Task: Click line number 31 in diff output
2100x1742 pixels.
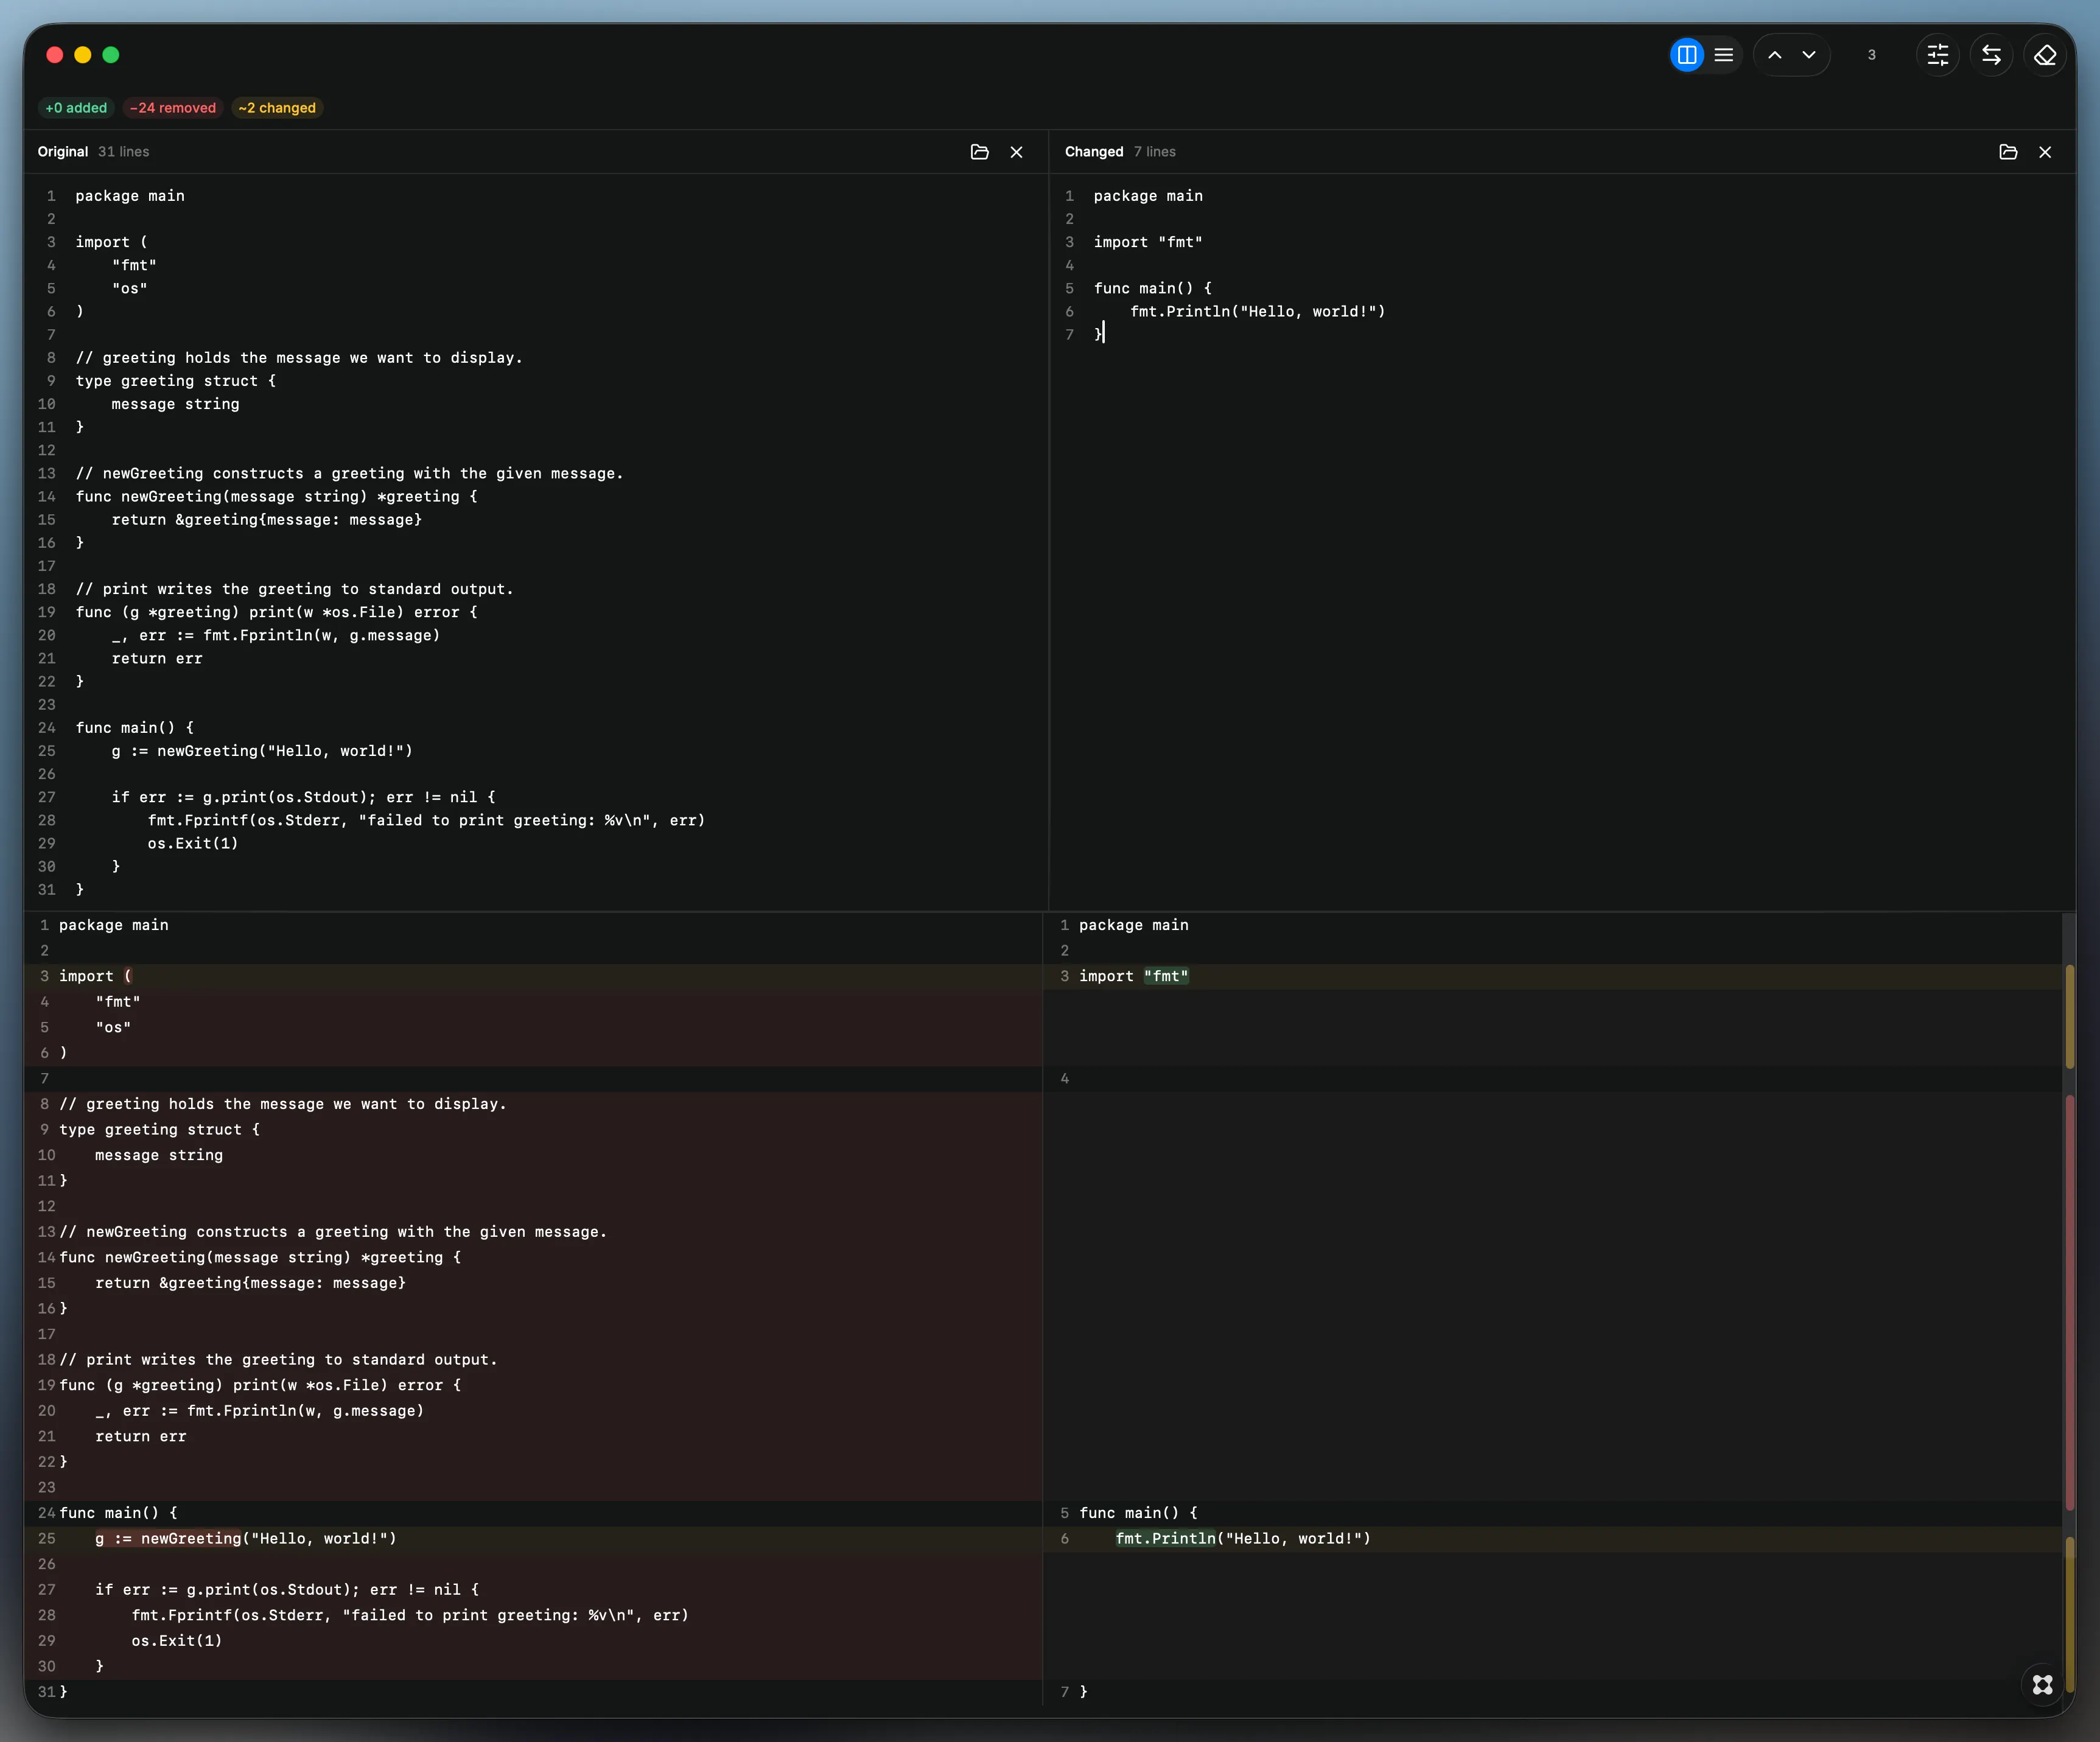Action: pyautogui.click(x=46, y=1692)
